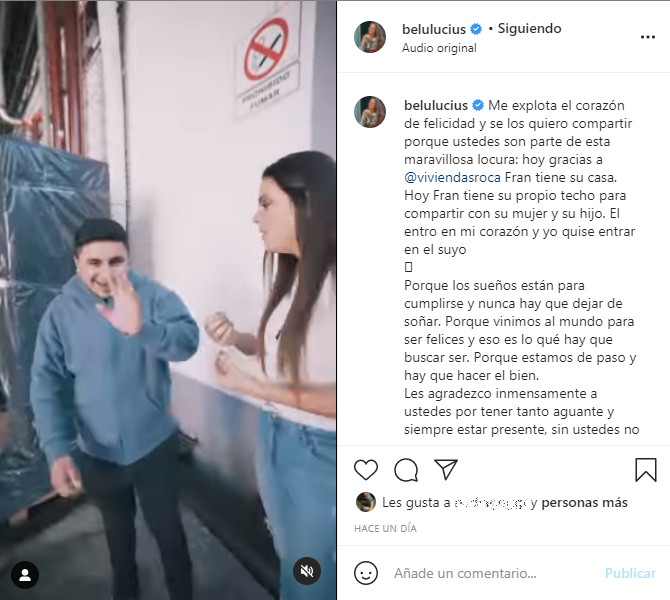Open comments via speech bubble icon
Image resolution: width=670 pixels, height=600 pixels.
[x=406, y=470]
